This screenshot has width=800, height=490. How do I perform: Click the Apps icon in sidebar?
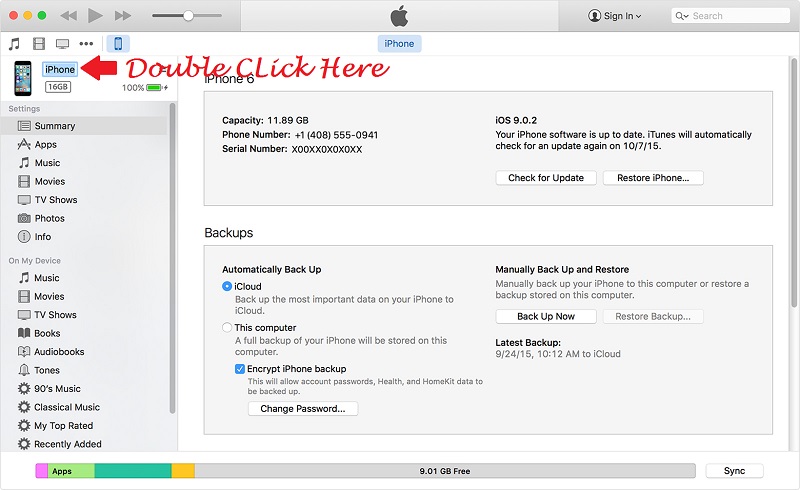pos(24,144)
